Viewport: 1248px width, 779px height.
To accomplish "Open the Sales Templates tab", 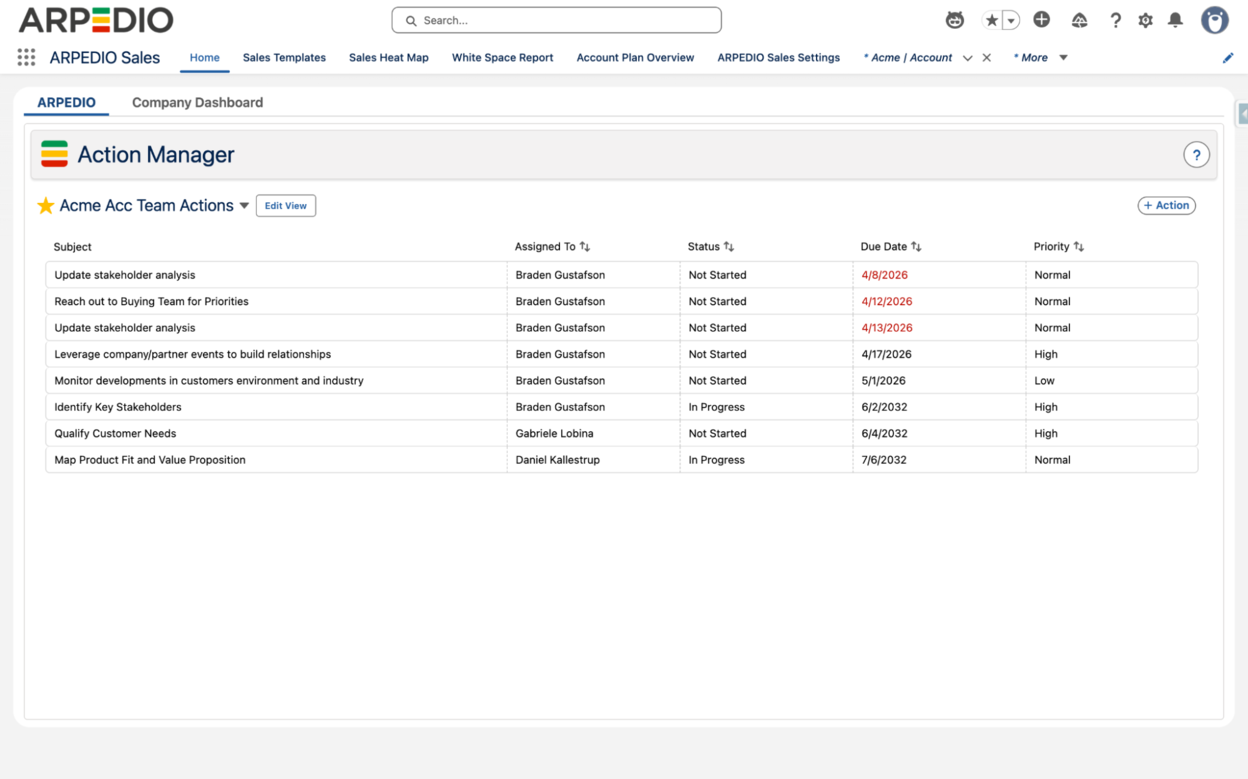I will [x=284, y=58].
